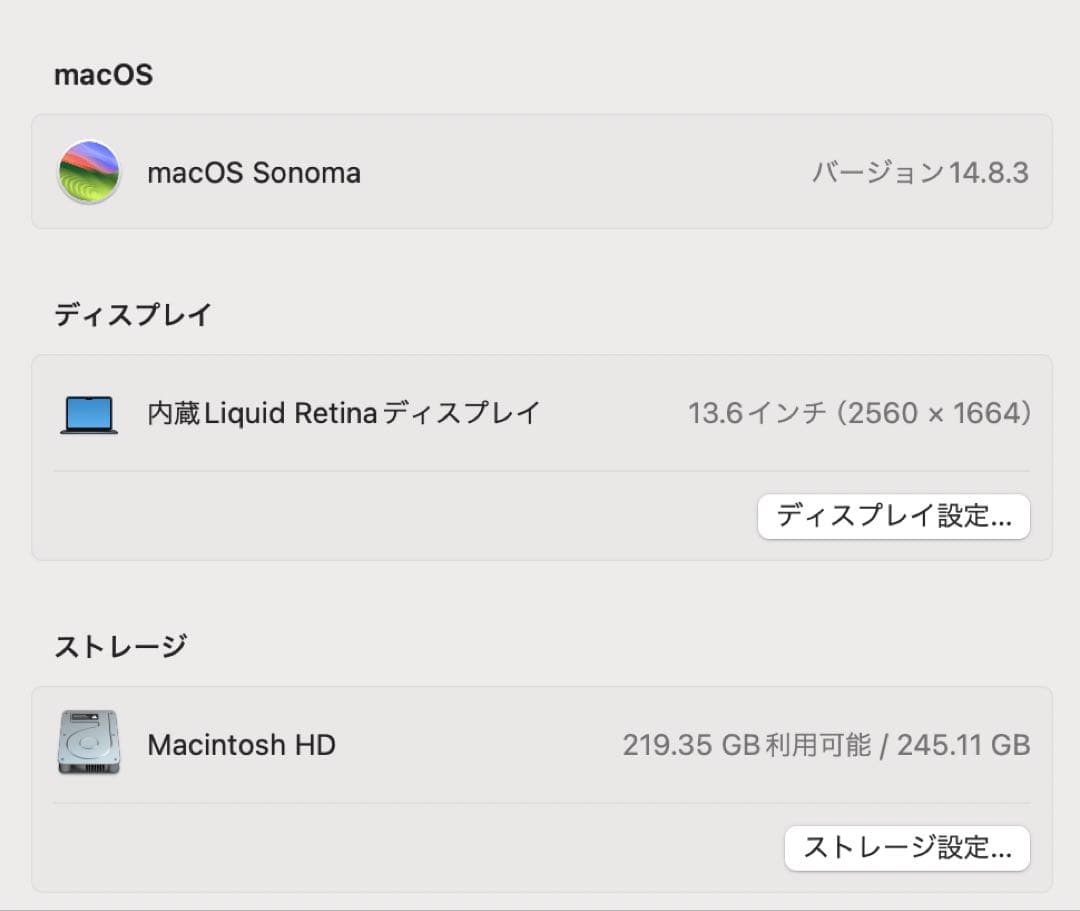Select the macOS Sonoma name label
1080x911 pixels.
254,172
